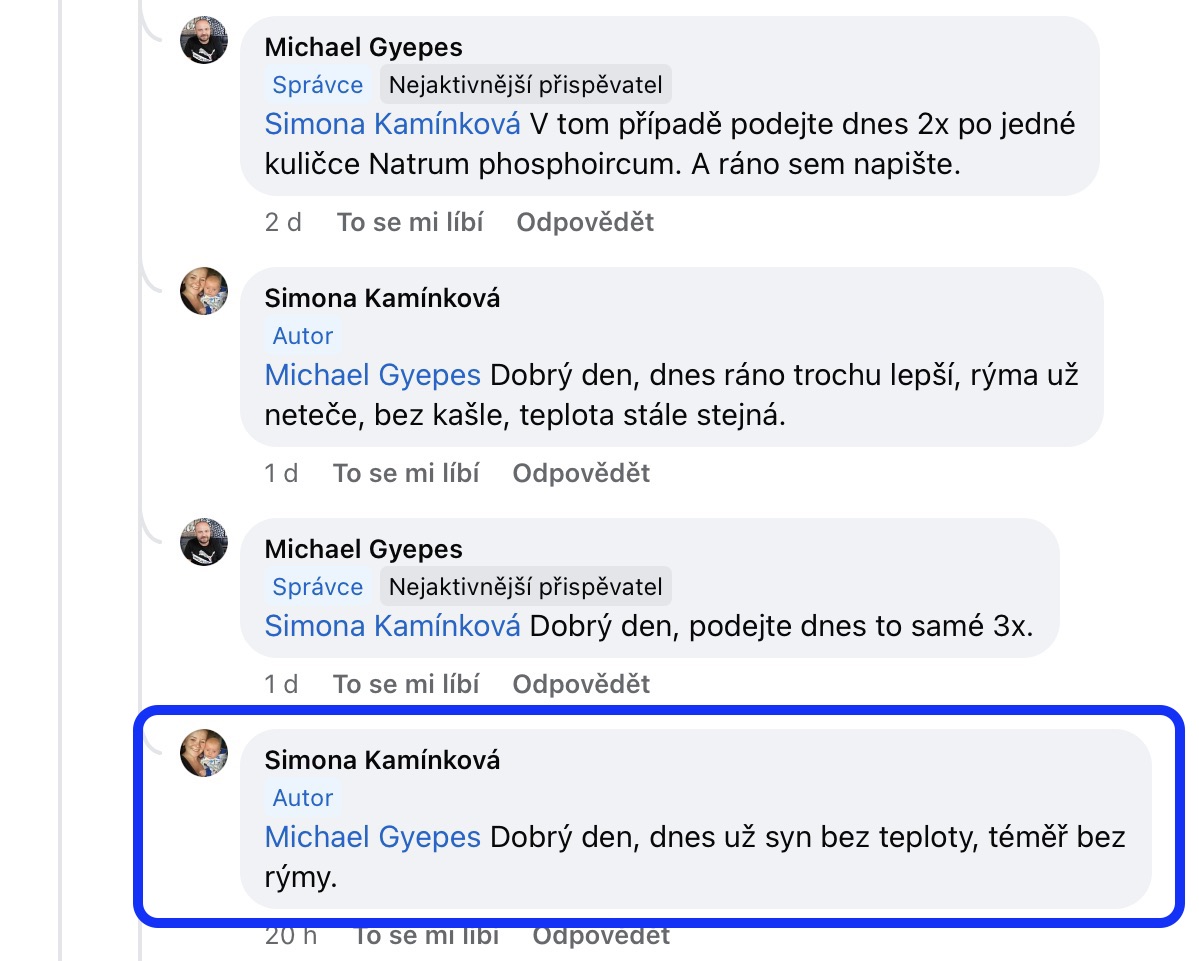Open Michael Gyepes mention in "rýma už neteče" comment
Screen dimensions: 1199x961
372,376
